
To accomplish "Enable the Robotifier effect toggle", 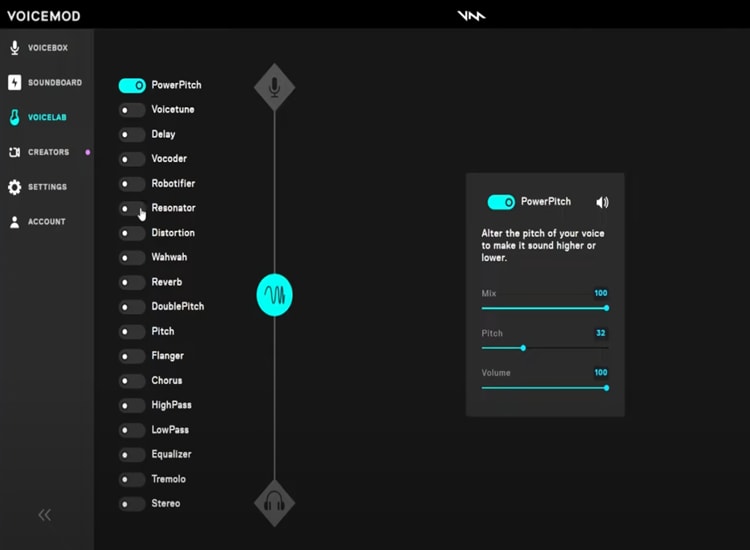I will point(132,184).
